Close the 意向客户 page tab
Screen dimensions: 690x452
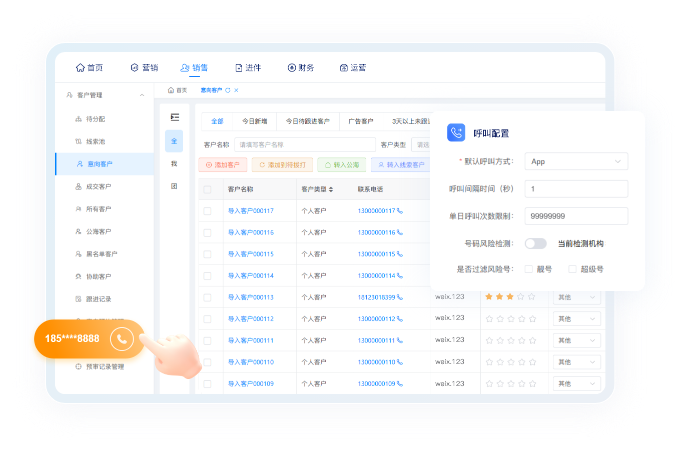pyautogui.click(x=236, y=90)
